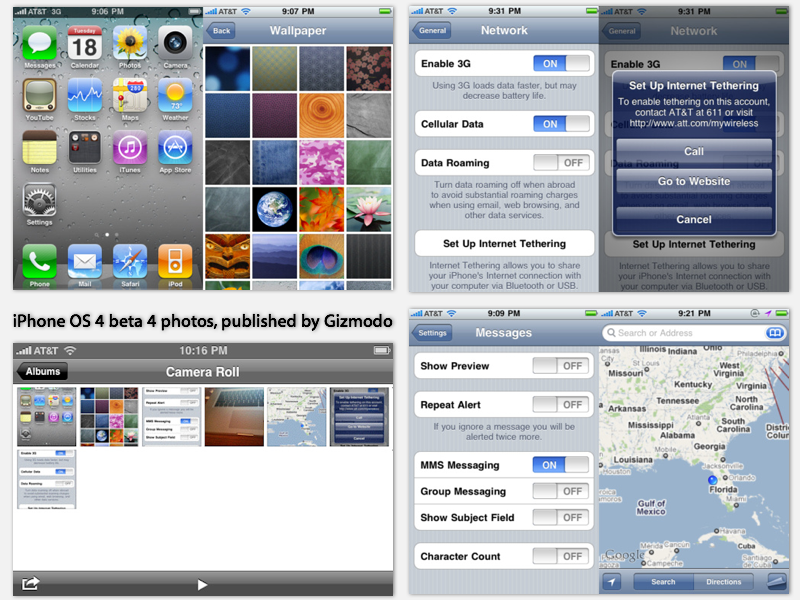Launch Safari from the dock
This screenshot has width=800, height=600.
[x=130, y=261]
